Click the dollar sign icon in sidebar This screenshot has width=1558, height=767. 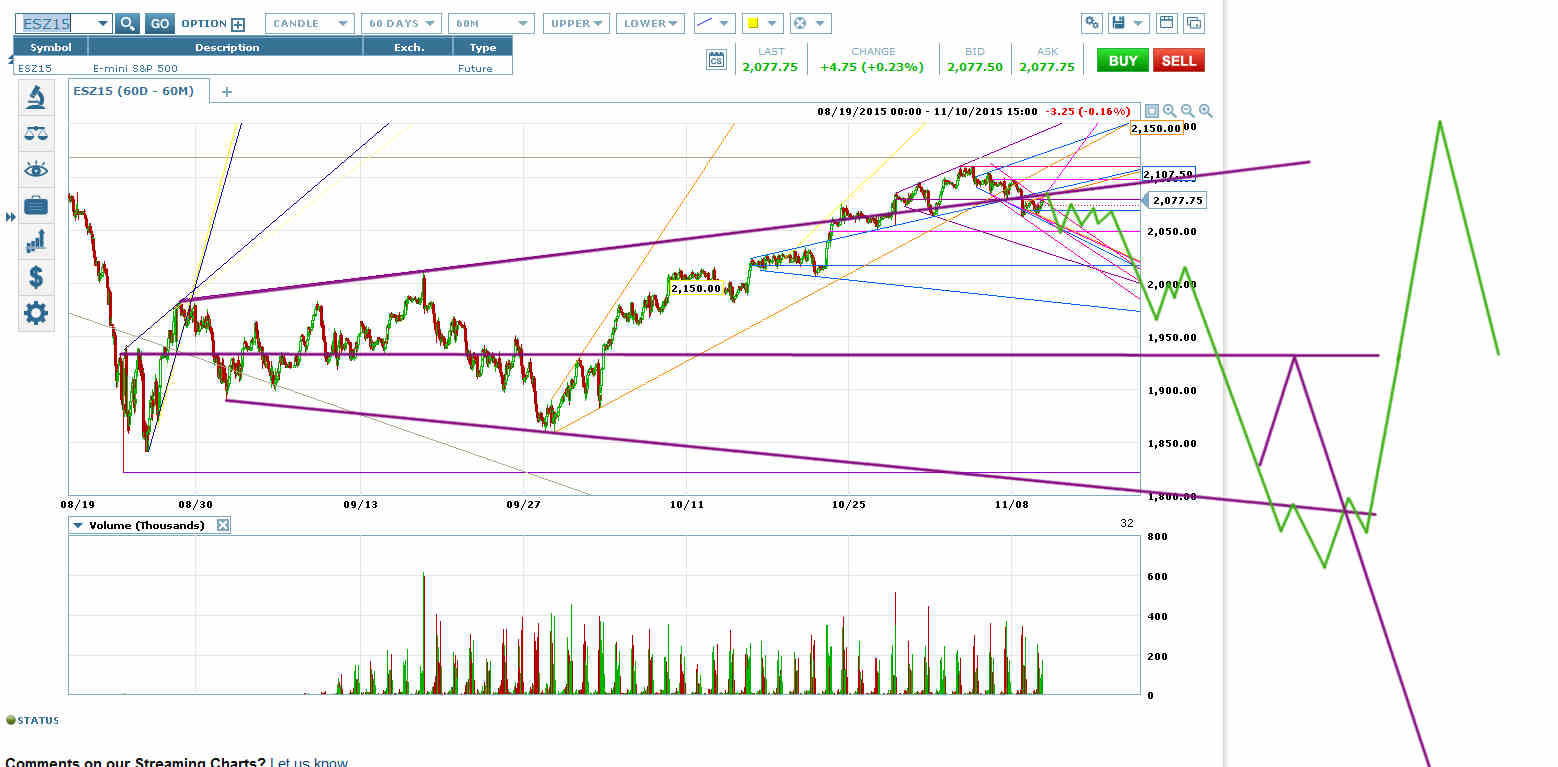tap(35, 277)
